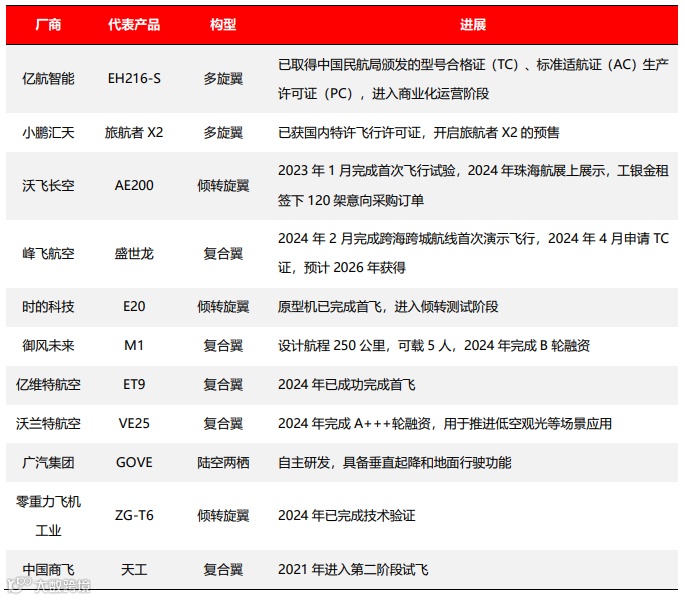Click progress text about 2024年珠海航展
Image resolution: width=685 pixels, height=600 pixels.
(x=473, y=185)
